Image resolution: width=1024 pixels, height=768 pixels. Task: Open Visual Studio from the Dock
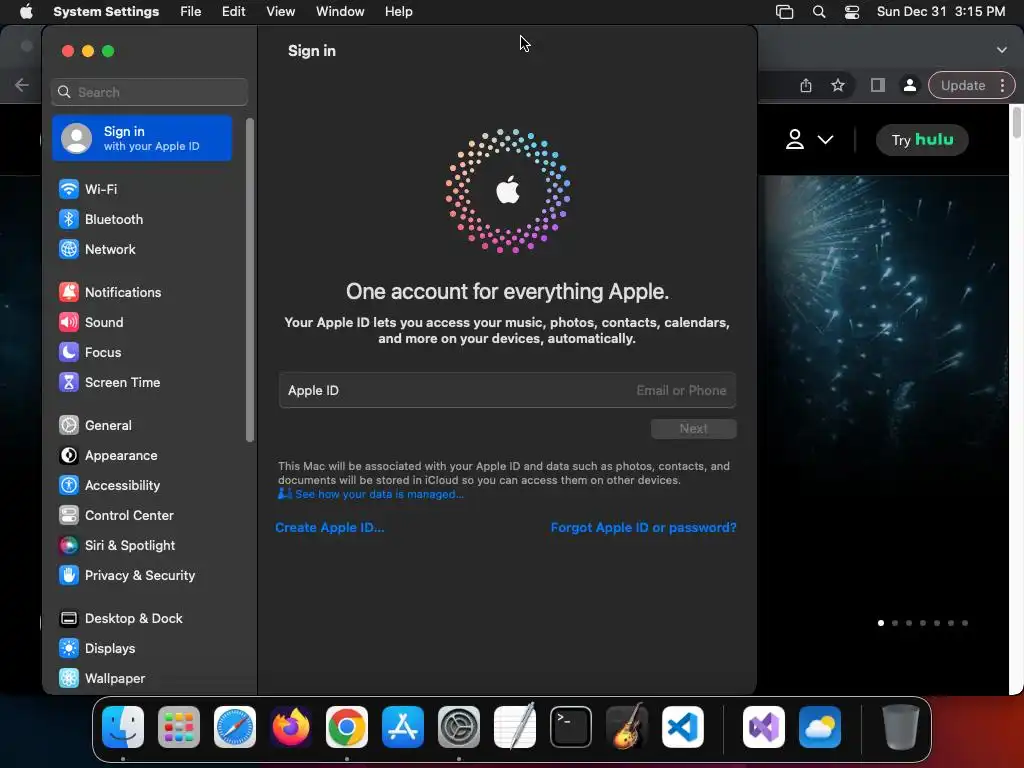pos(764,727)
